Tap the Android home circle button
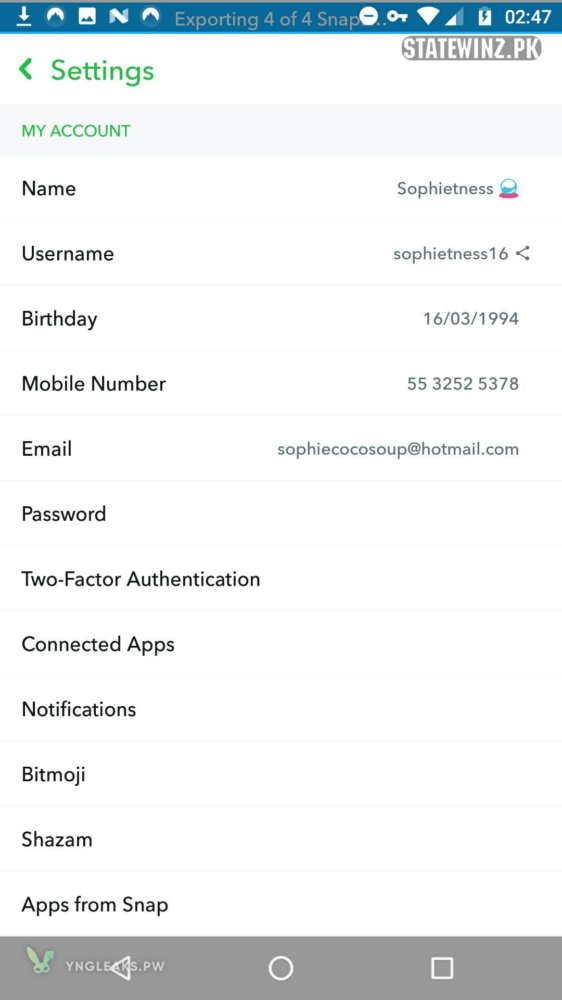The height and width of the screenshot is (1000, 562). 281,967
